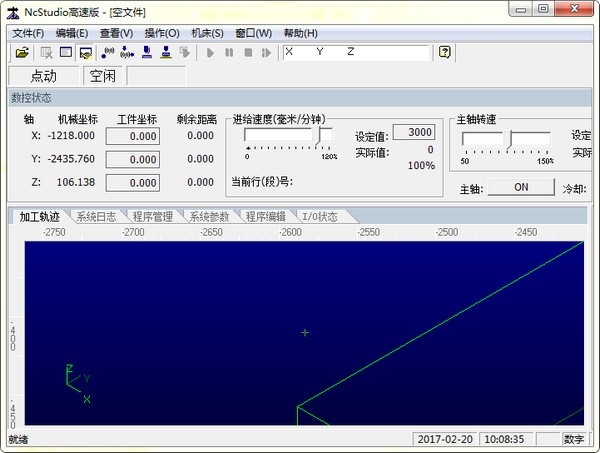Click the window view toolbar icon
The width and height of the screenshot is (600, 453).
pyautogui.click(x=66, y=52)
